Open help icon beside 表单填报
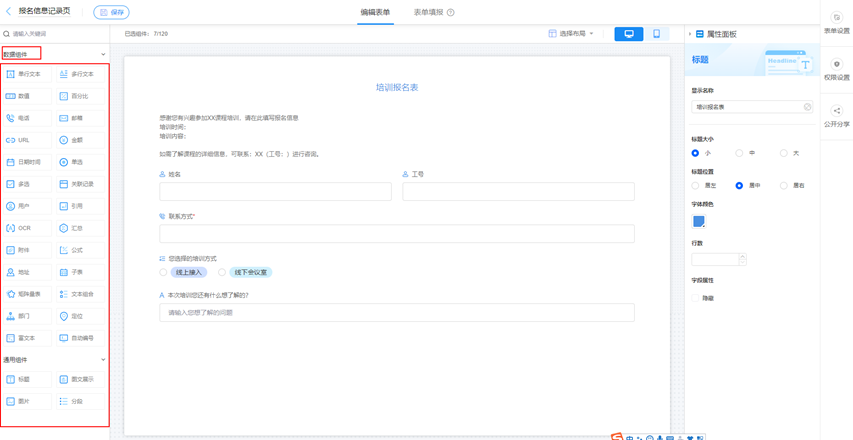 (450, 13)
